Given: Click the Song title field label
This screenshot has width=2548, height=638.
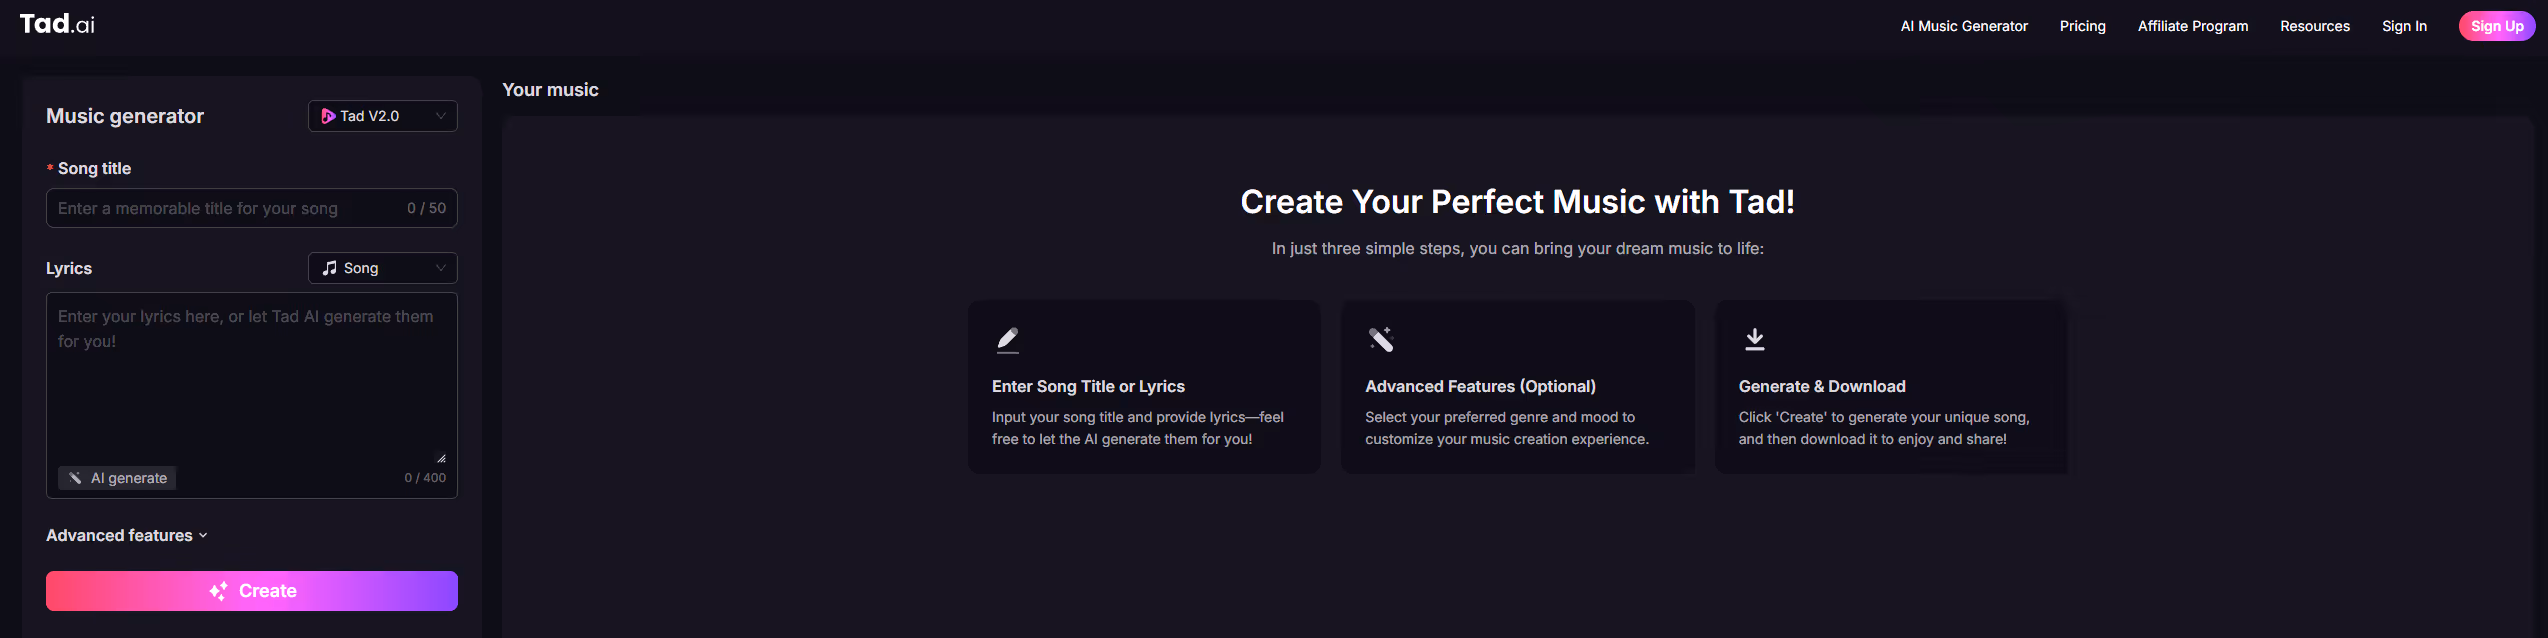Looking at the screenshot, I should tap(94, 168).
